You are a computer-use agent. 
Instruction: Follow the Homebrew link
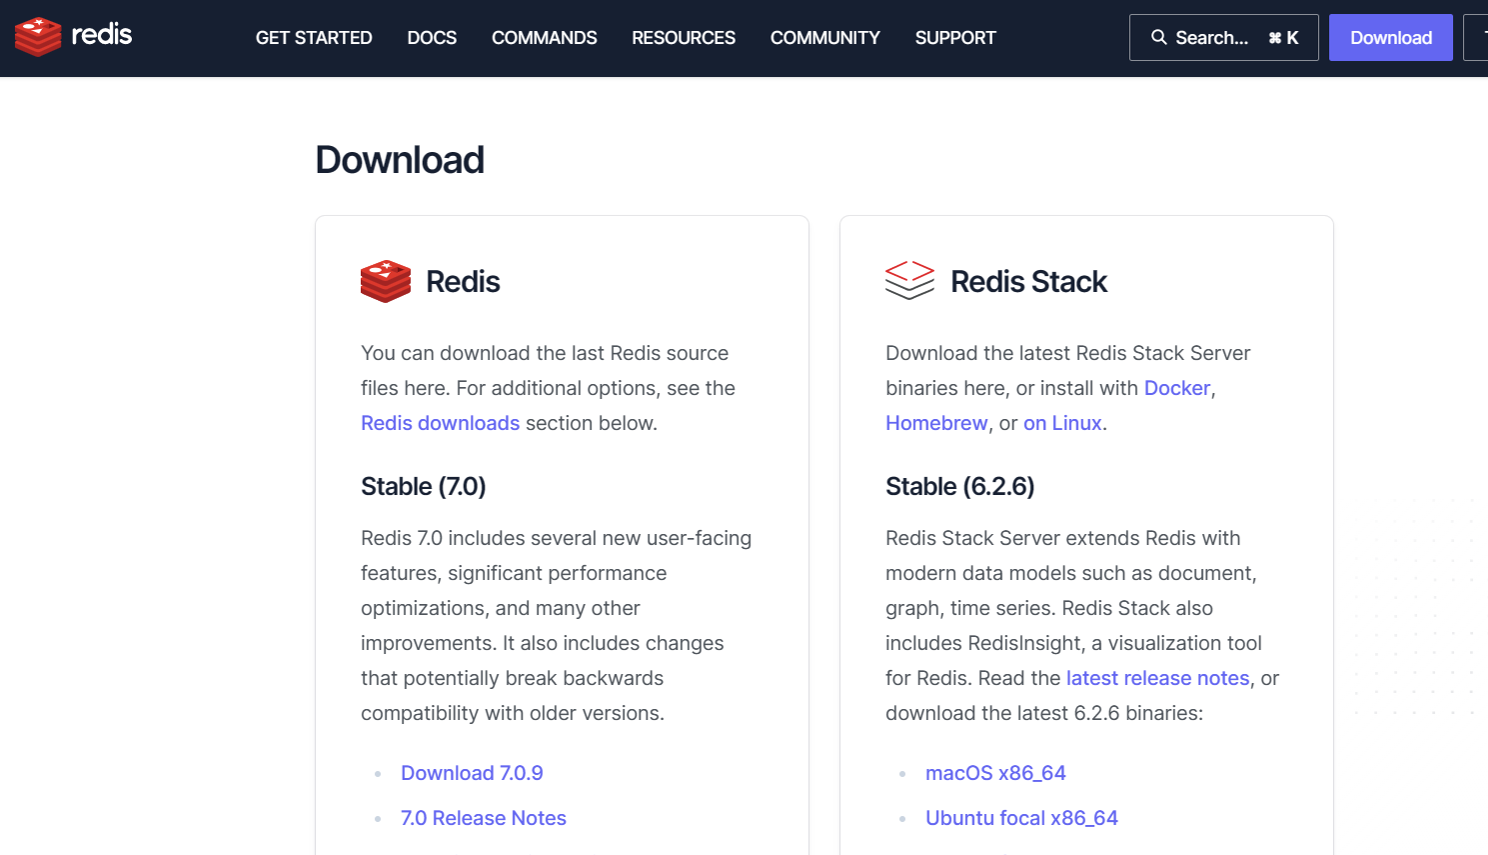coord(937,423)
